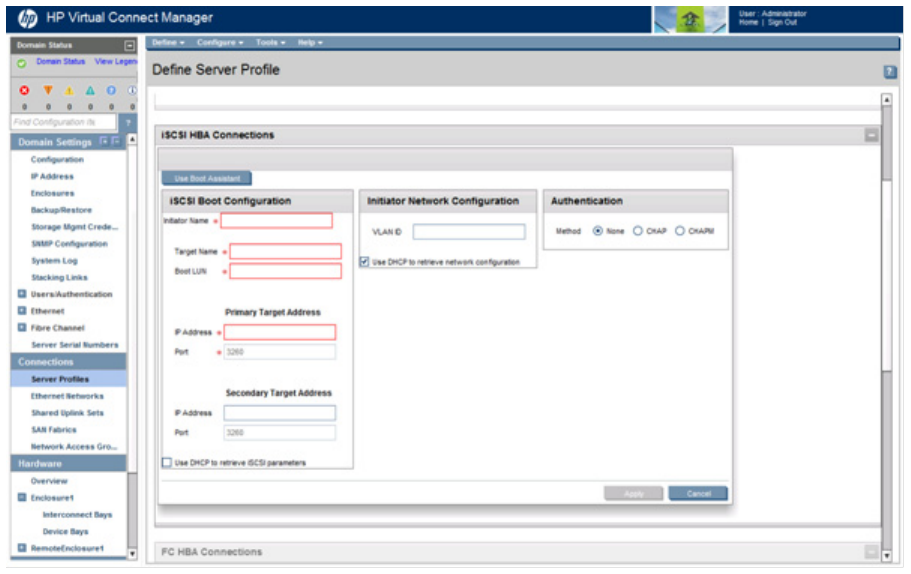Click expand-all icon beside Domain Settings
The width and height of the screenshot is (911, 574).
[x=103, y=141]
